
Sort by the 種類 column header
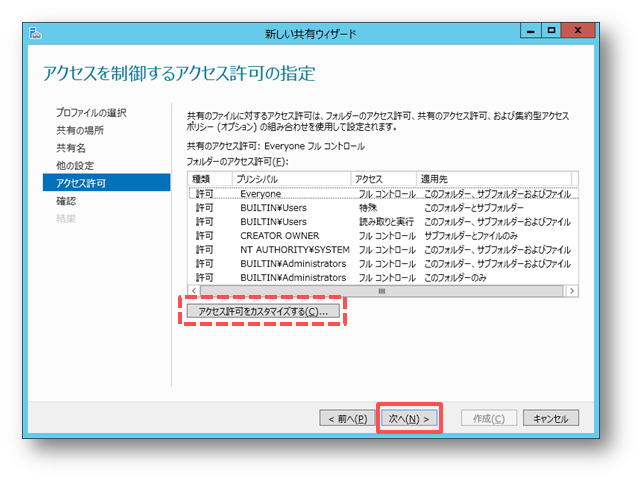tap(210, 179)
